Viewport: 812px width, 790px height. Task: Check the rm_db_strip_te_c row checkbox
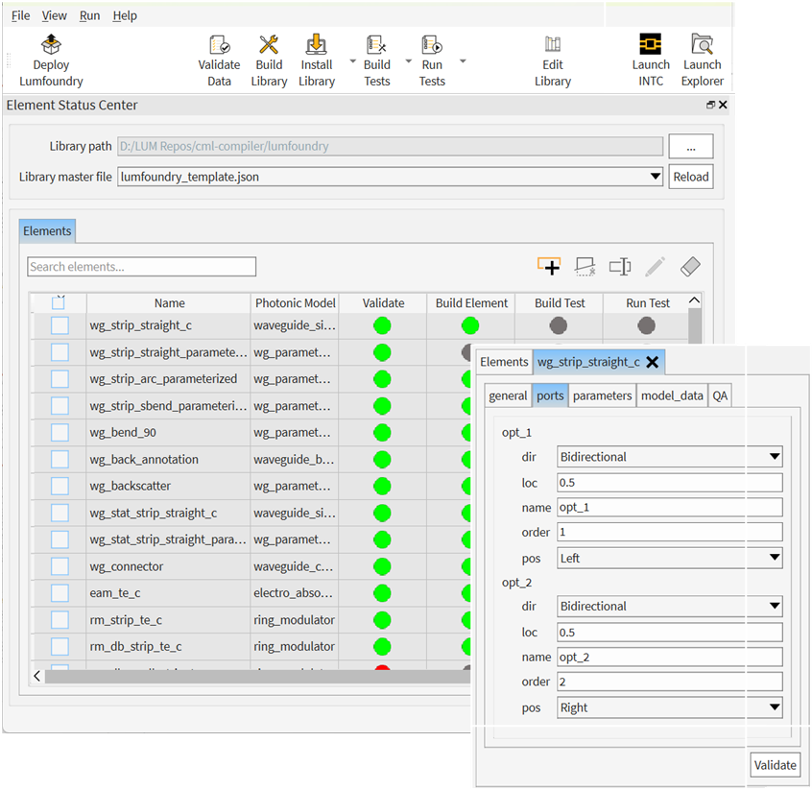pyautogui.click(x=60, y=647)
